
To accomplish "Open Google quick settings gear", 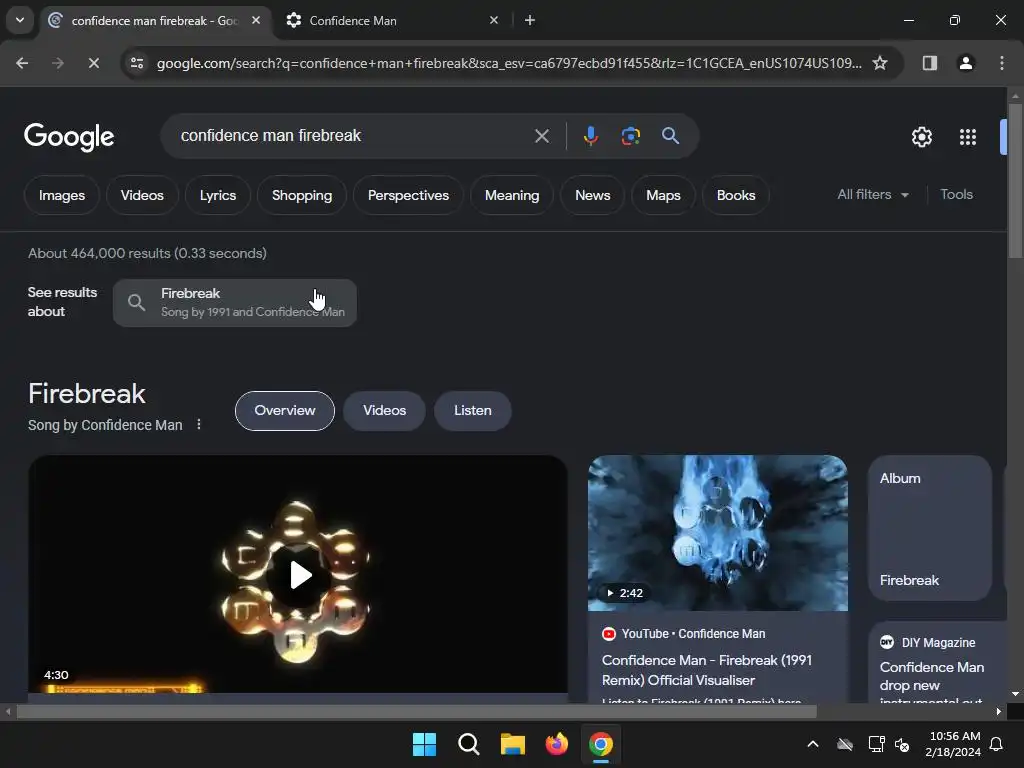I will coord(921,137).
